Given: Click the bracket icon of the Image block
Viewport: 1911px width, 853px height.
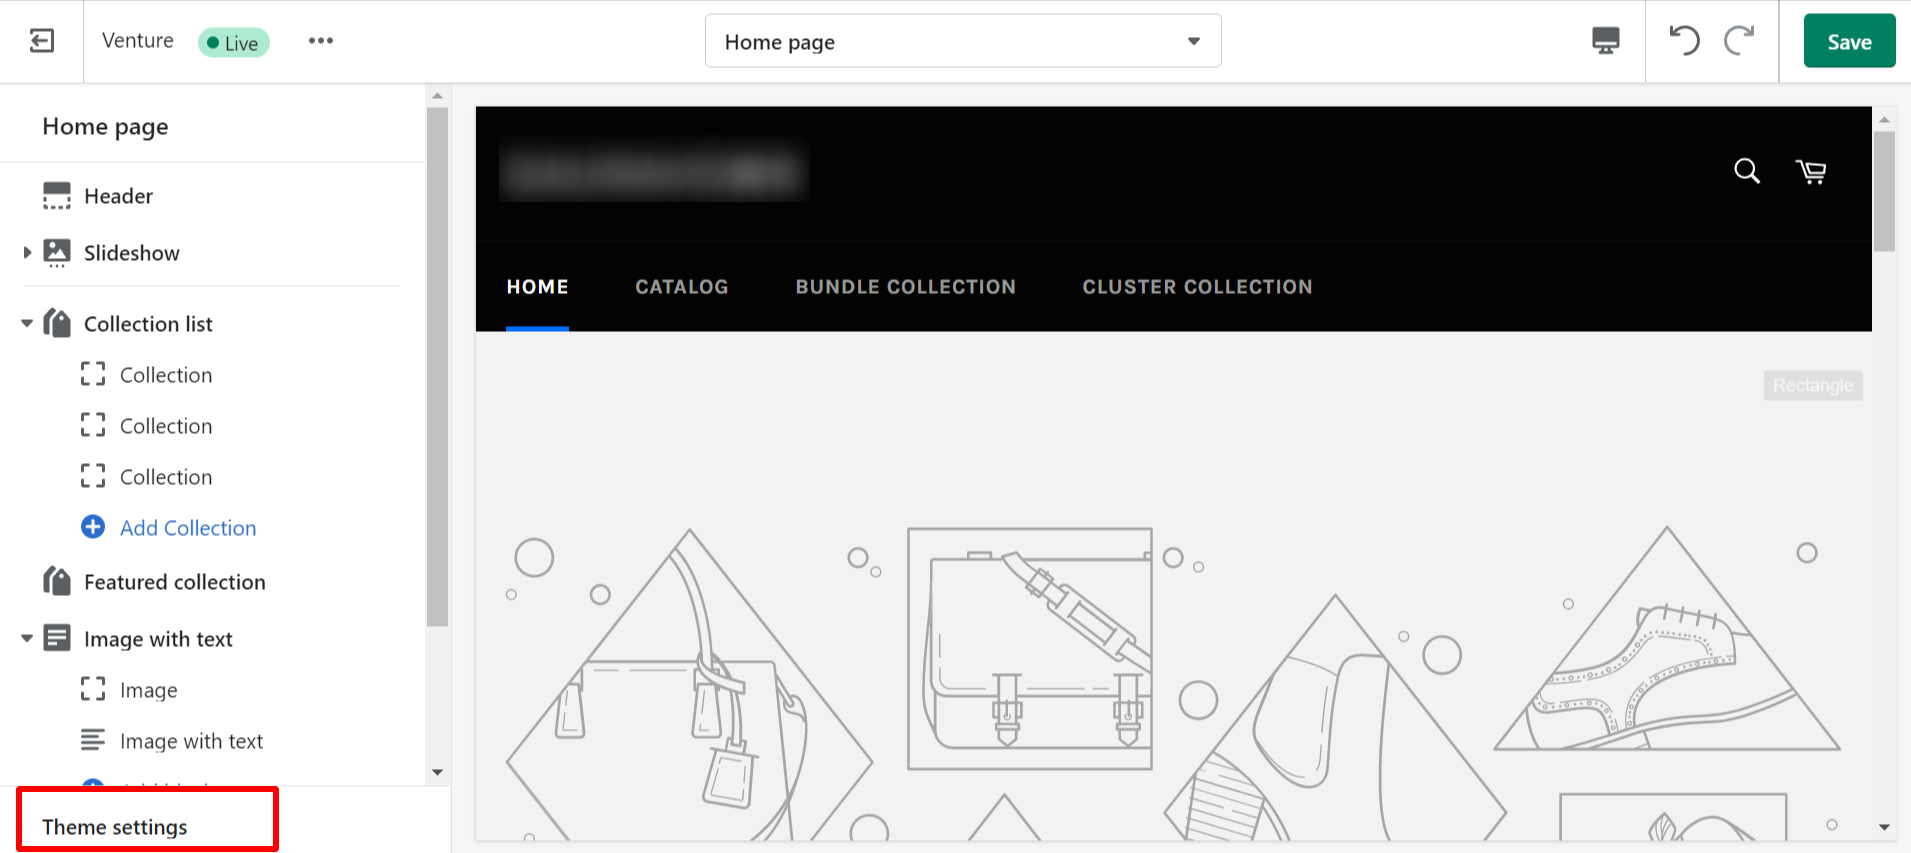Looking at the screenshot, I should (93, 689).
